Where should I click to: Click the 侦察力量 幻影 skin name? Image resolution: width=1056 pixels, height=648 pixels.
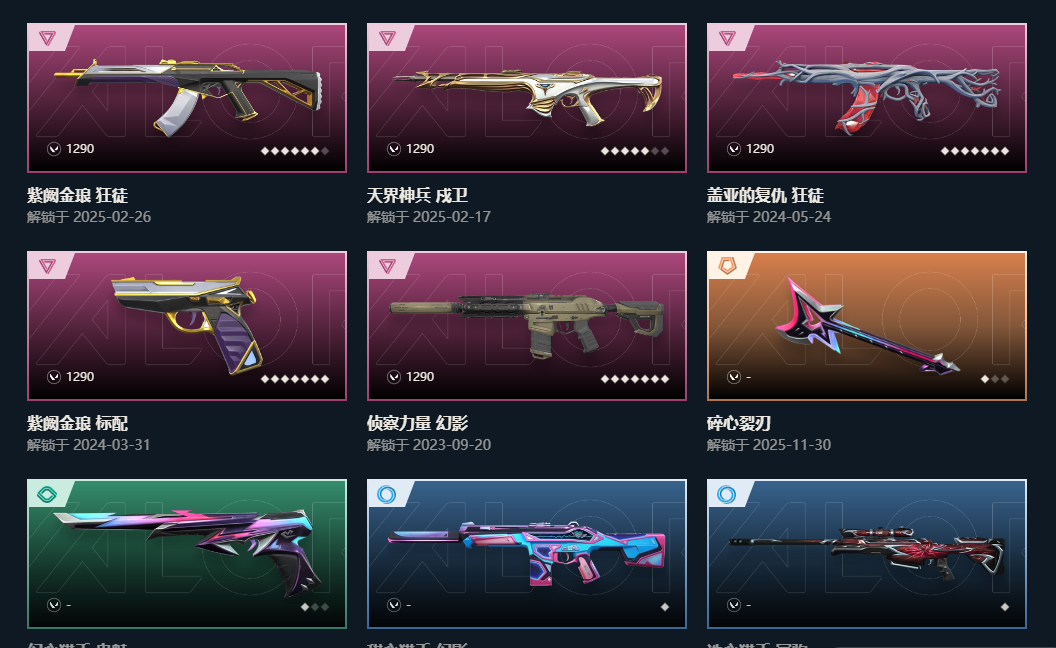click(418, 423)
